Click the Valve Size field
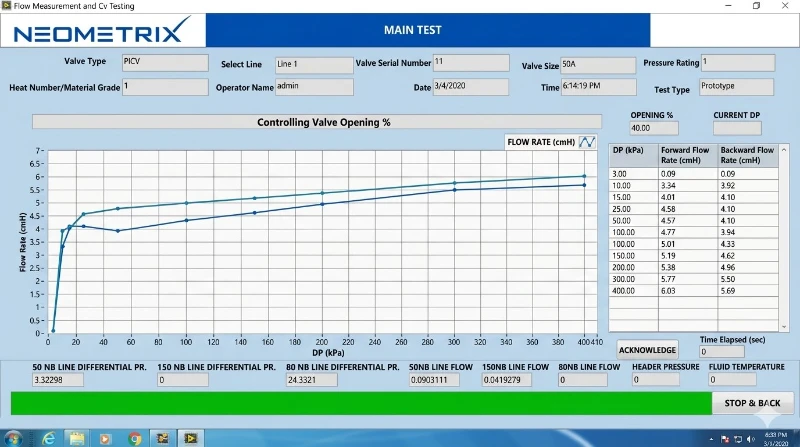Image resolution: width=800 pixels, height=447 pixels. point(598,65)
